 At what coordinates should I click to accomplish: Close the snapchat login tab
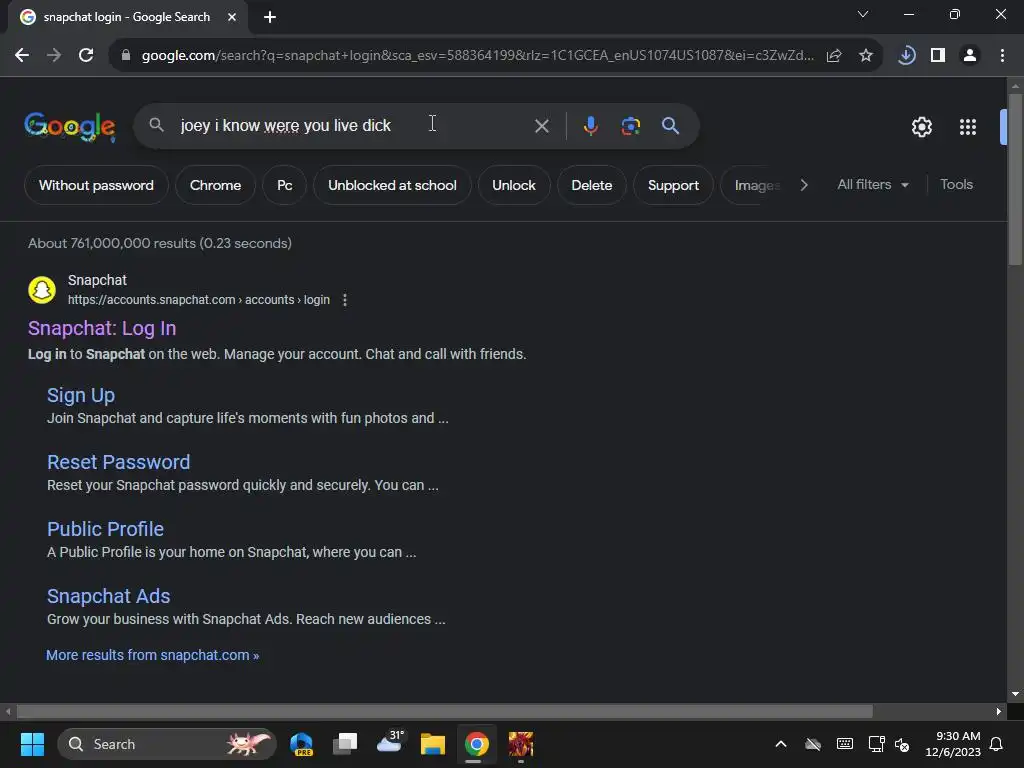[232, 17]
